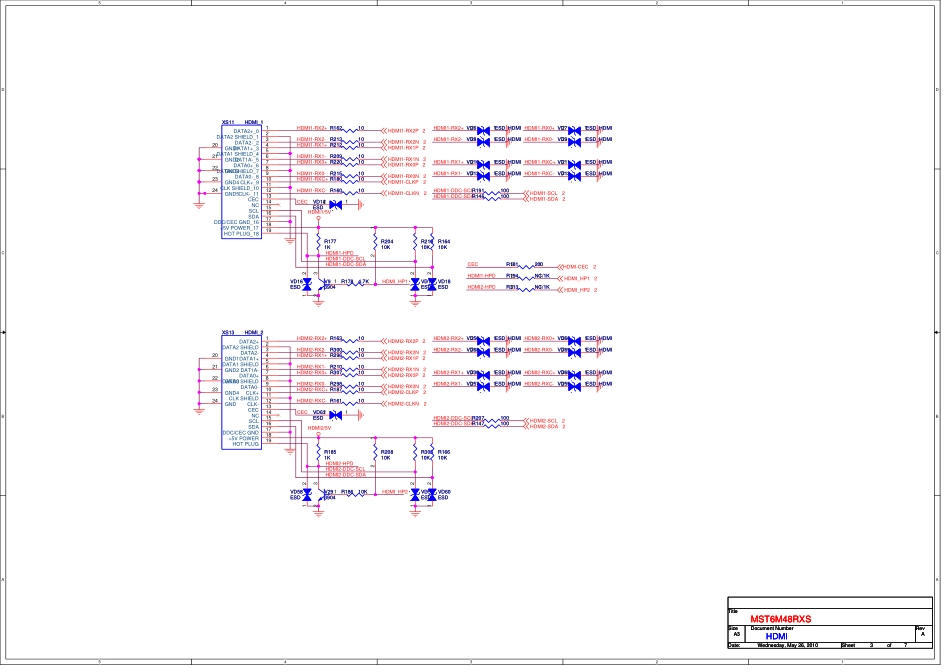Select the XS11 HDMI_1 connector block
Image resolution: width=950 pixels, height=672 pixels.
click(x=242, y=181)
